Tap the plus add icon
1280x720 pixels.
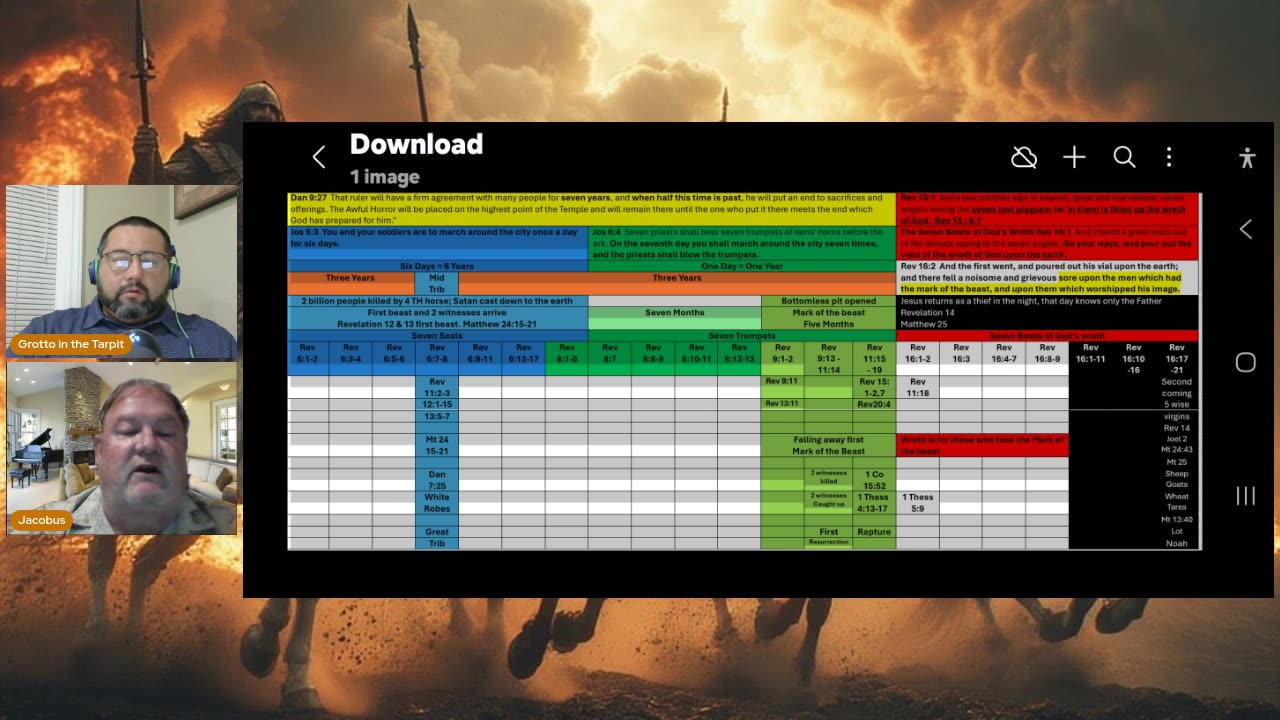[x=1074, y=157]
